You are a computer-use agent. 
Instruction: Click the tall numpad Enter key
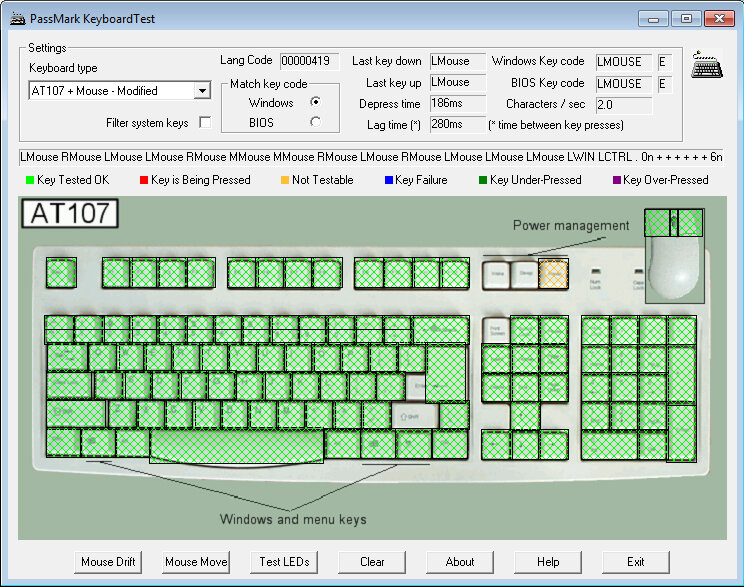(682, 433)
